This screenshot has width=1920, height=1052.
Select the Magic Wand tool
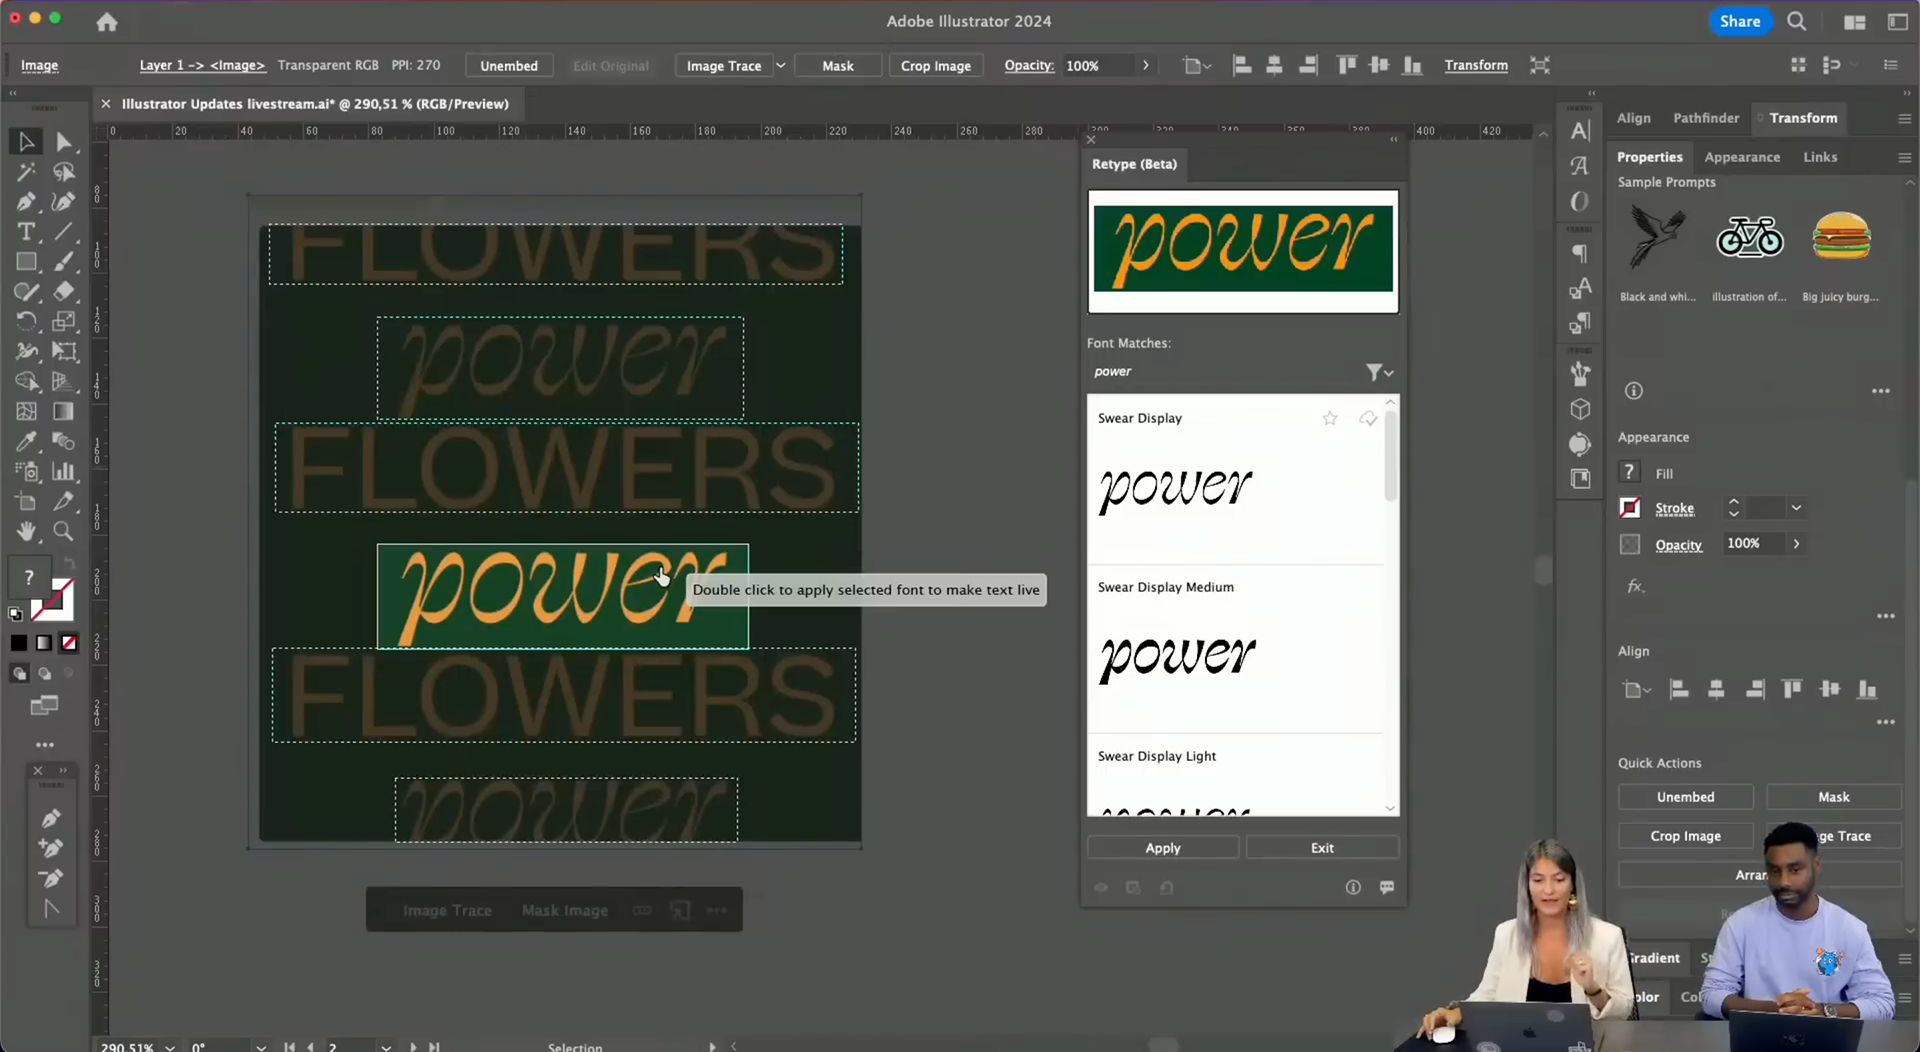pos(26,172)
